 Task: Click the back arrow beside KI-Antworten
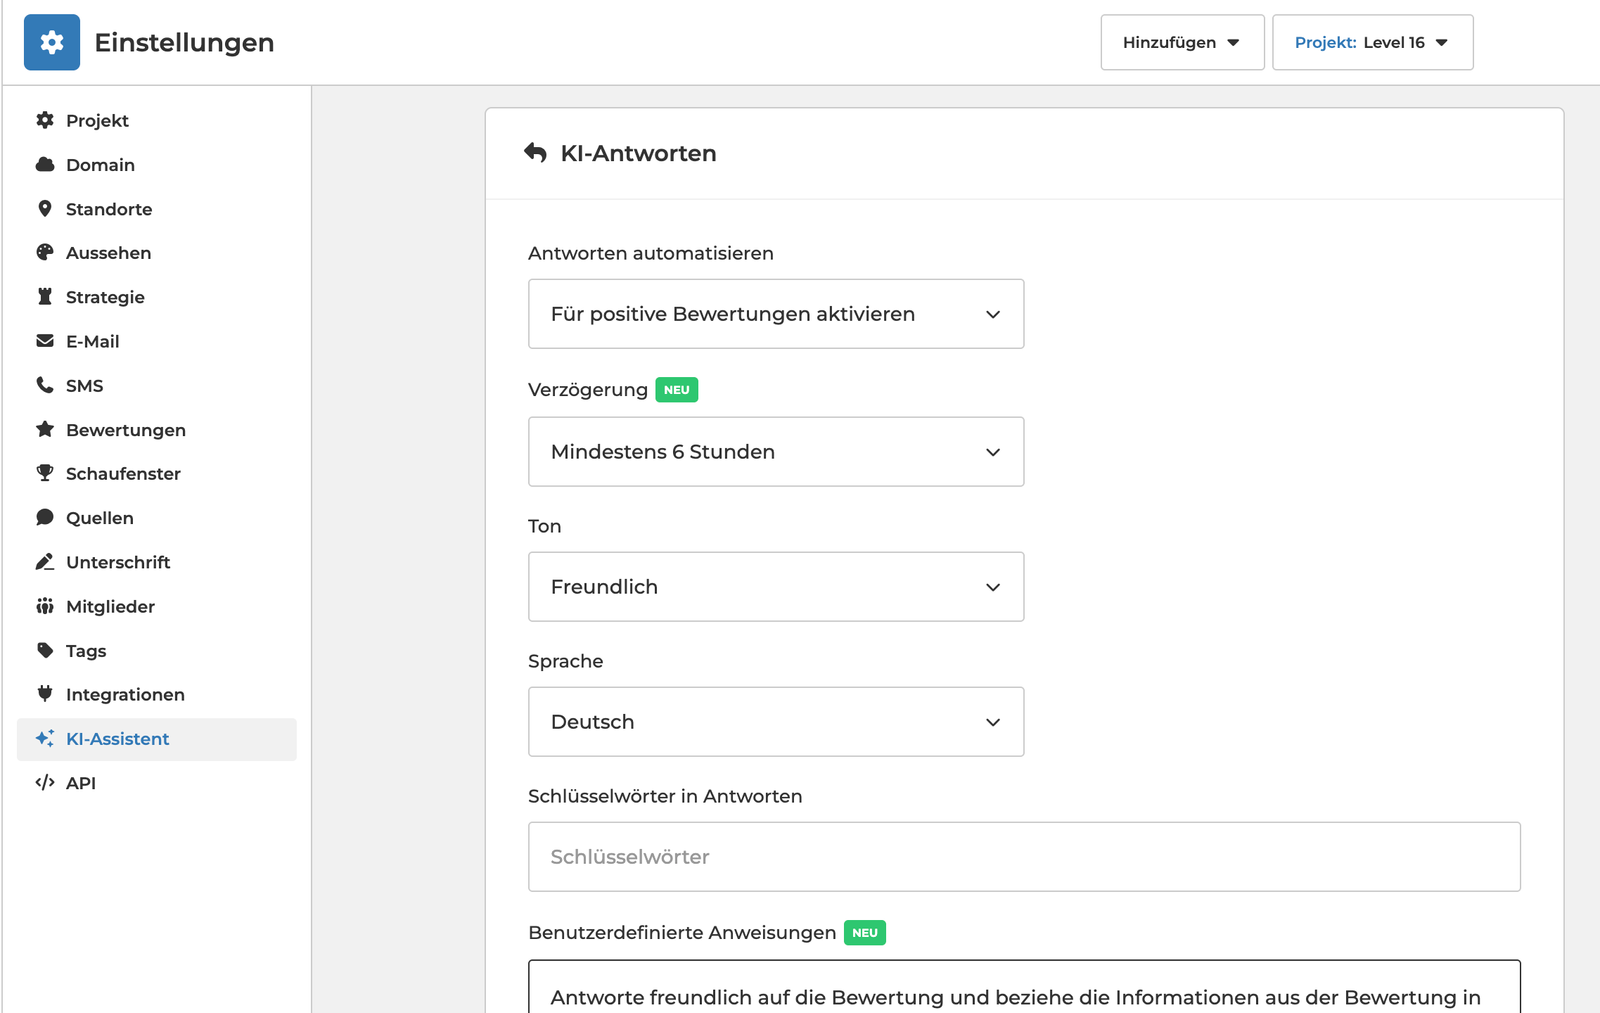pos(535,153)
